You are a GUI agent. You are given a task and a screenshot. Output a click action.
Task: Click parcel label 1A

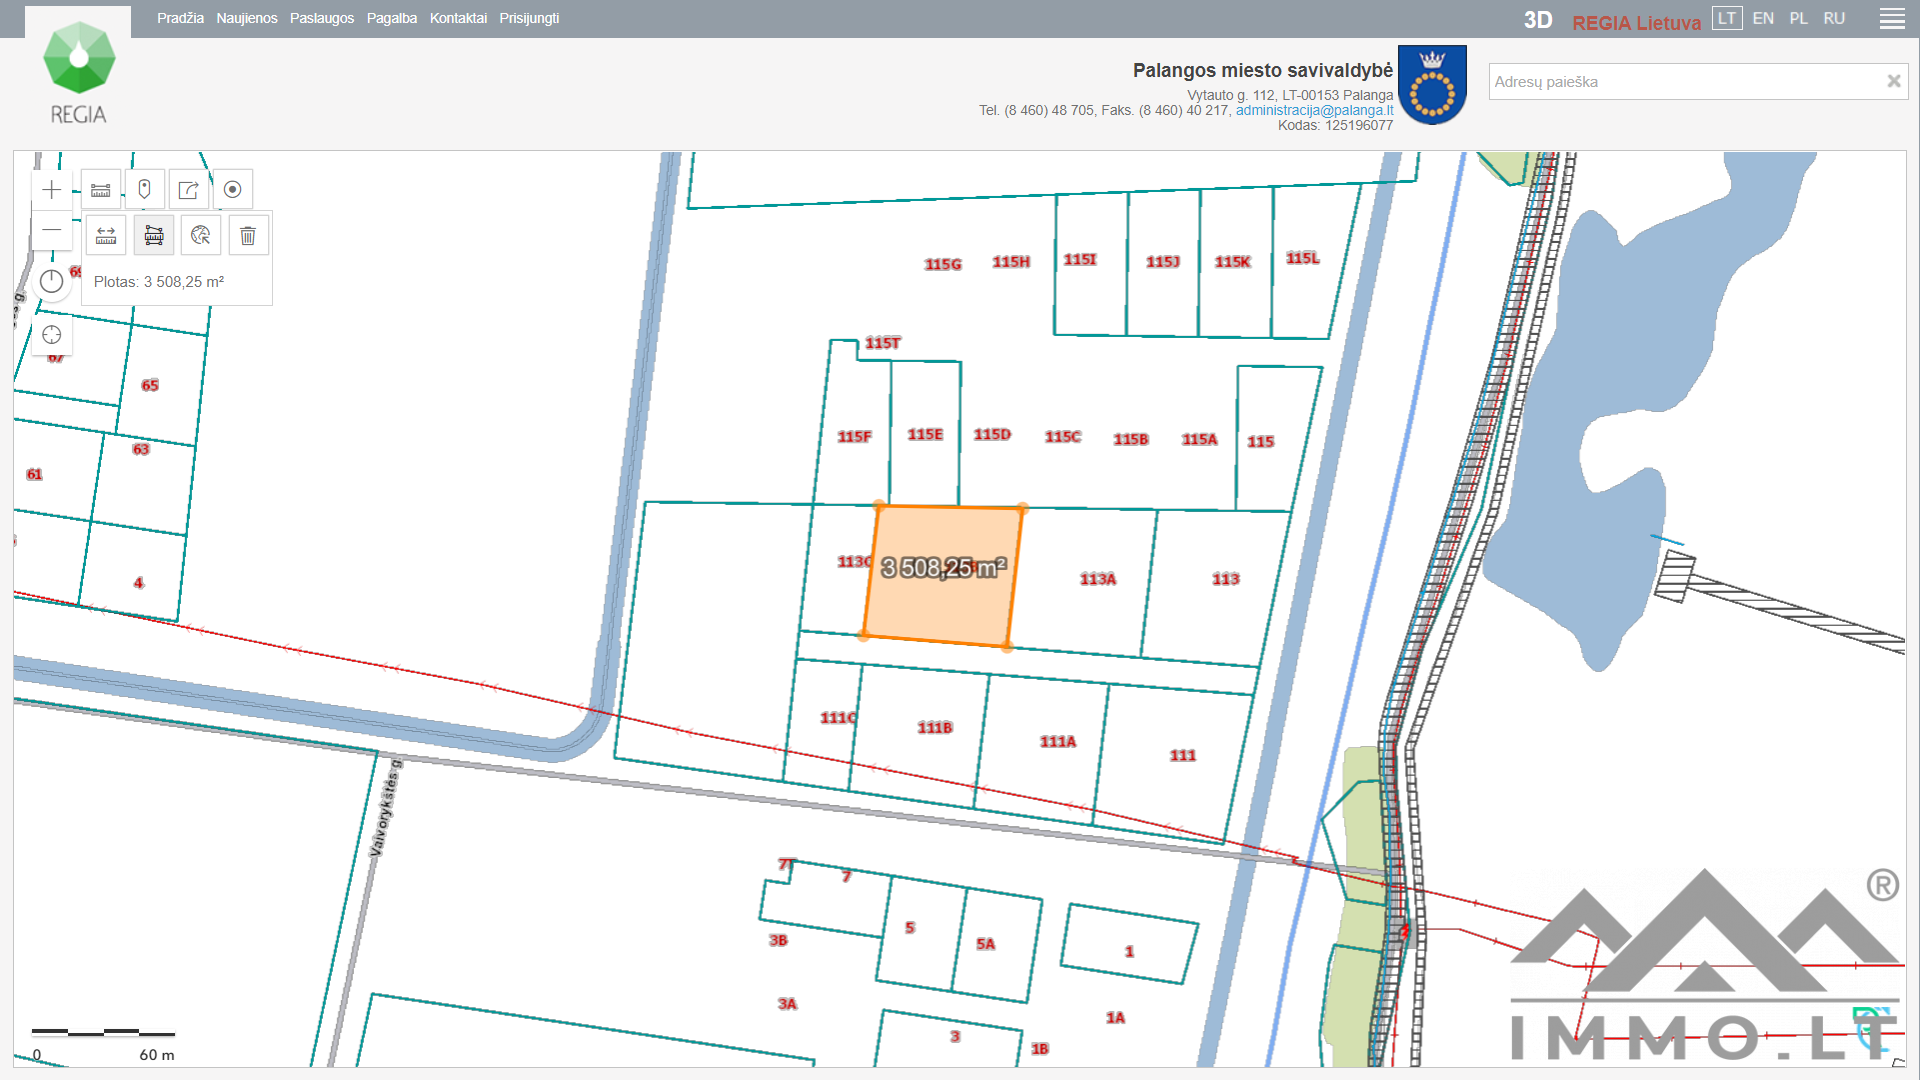coord(1115,1018)
